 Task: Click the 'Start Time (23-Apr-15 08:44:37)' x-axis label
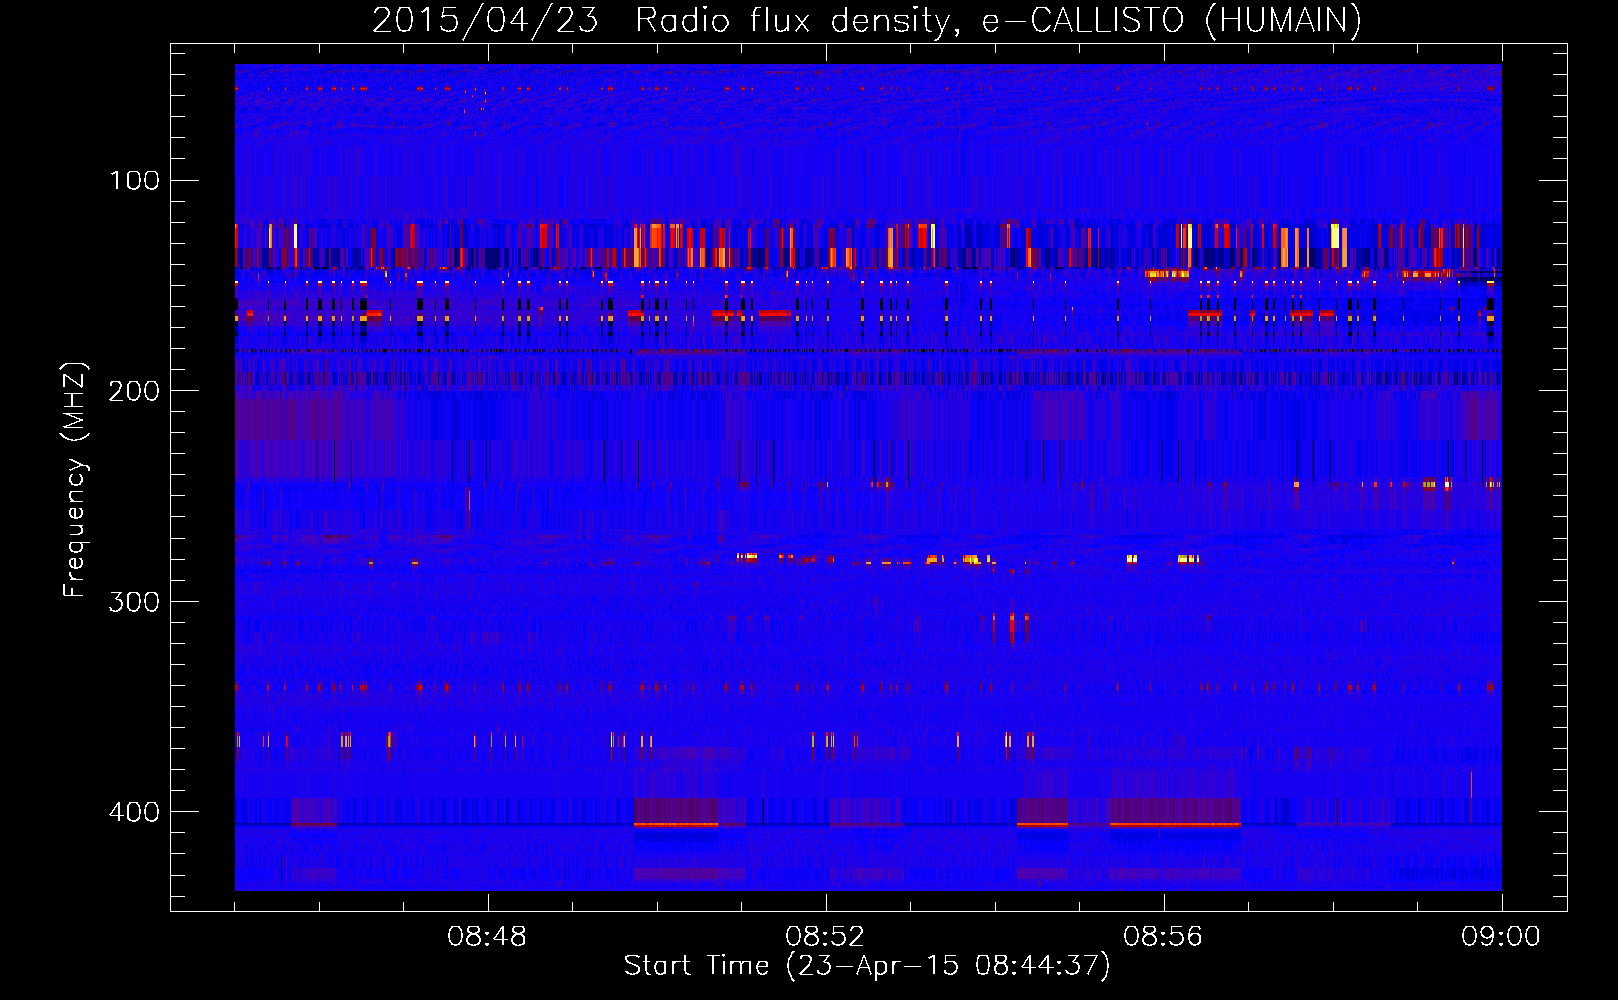click(867, 965)
